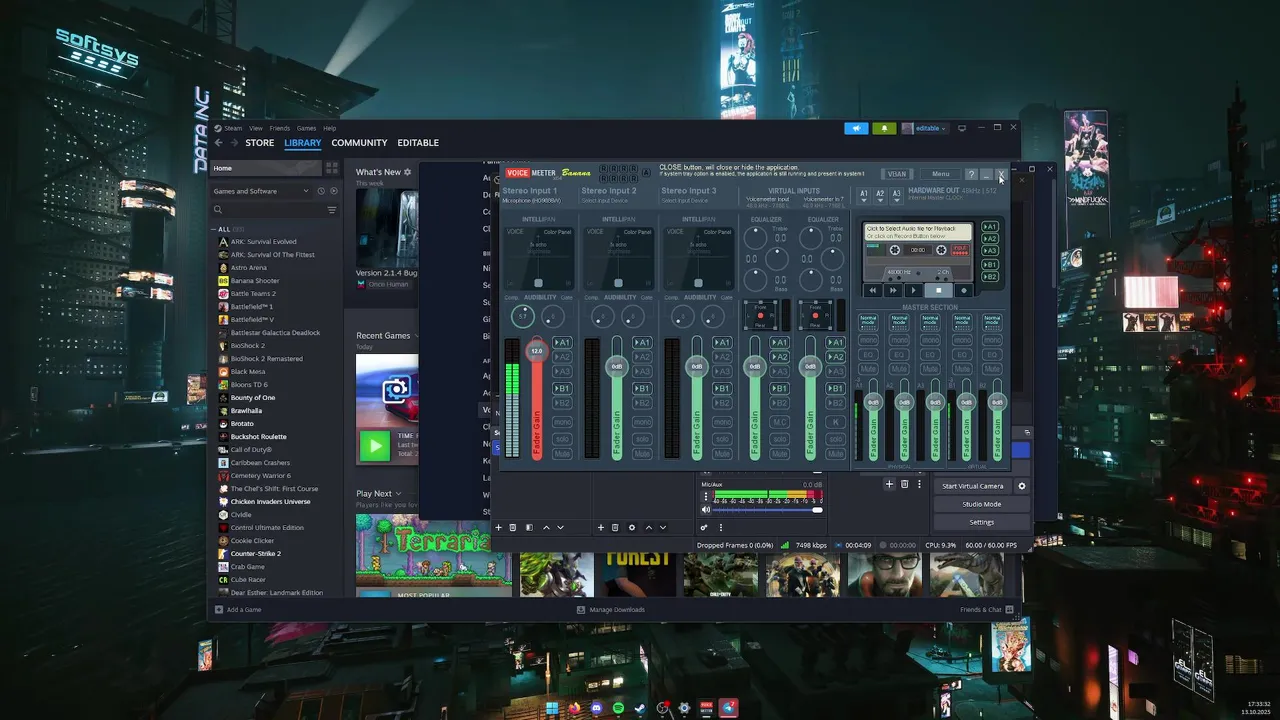Enable solo on Stereo Input 2
The image size is (1280, 720).
click(x=641, y=438)
